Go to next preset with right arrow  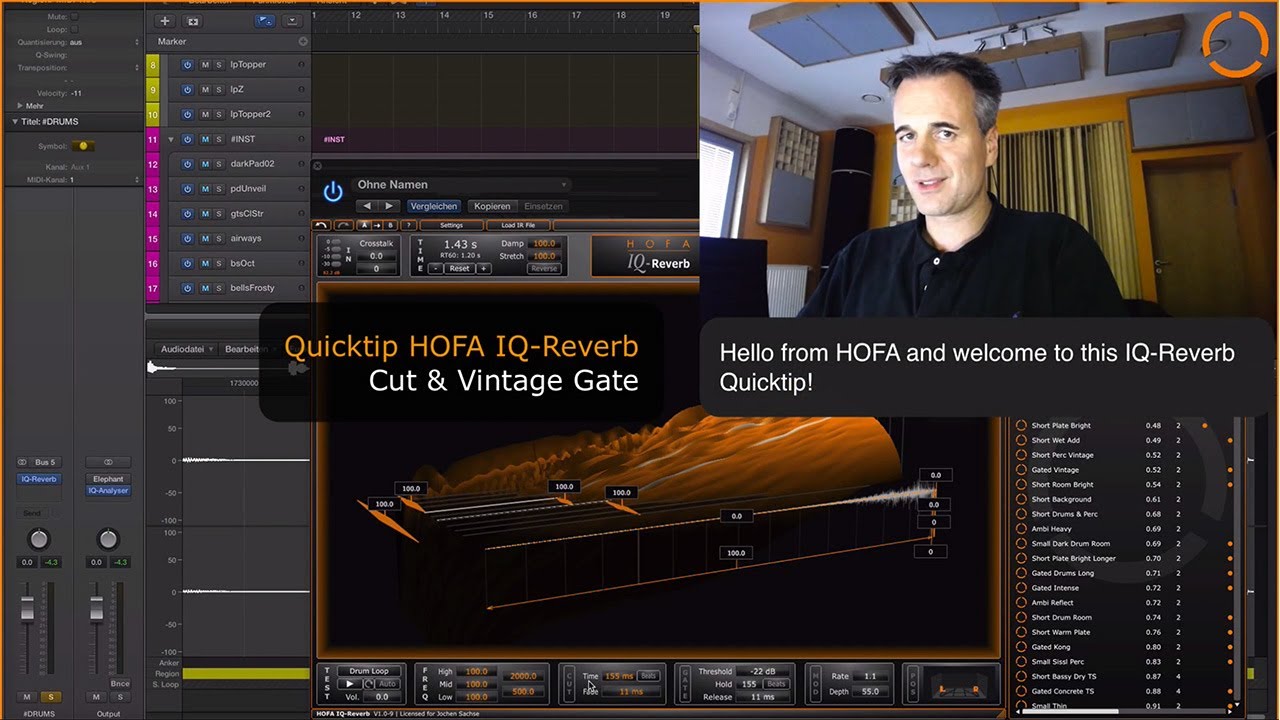390,206
